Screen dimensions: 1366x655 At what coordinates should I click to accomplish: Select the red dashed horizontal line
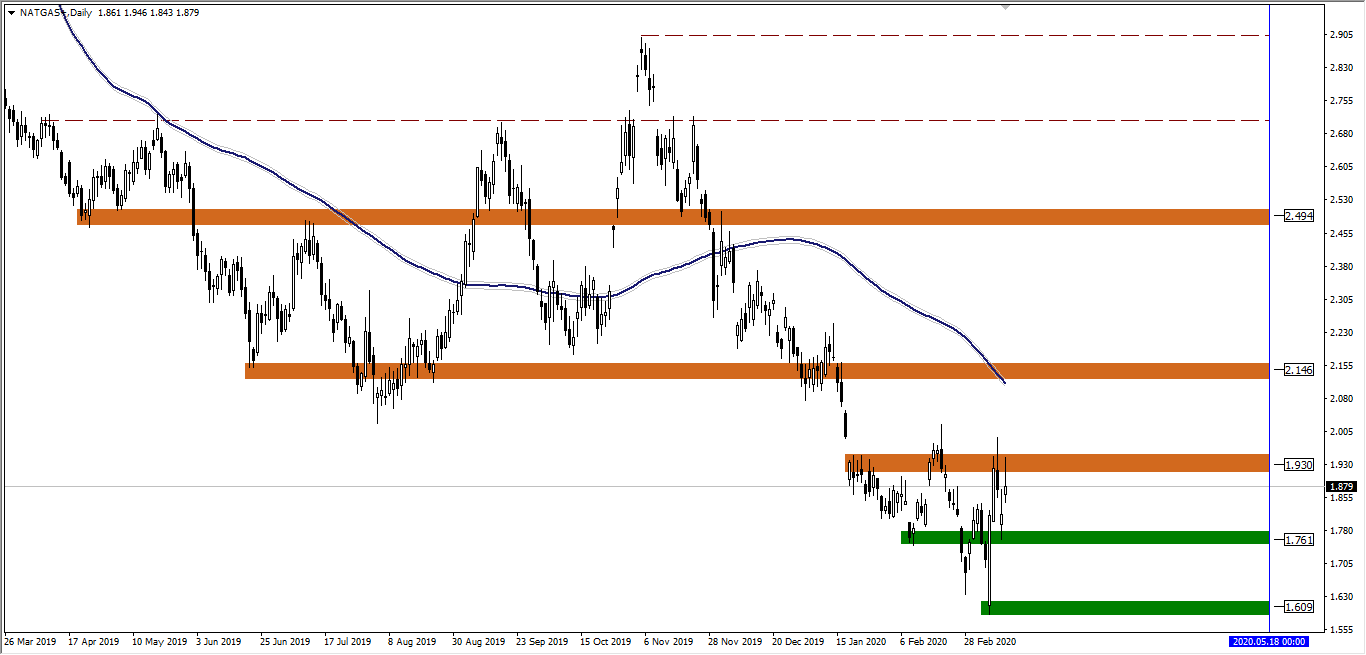[x=900, y=120]
